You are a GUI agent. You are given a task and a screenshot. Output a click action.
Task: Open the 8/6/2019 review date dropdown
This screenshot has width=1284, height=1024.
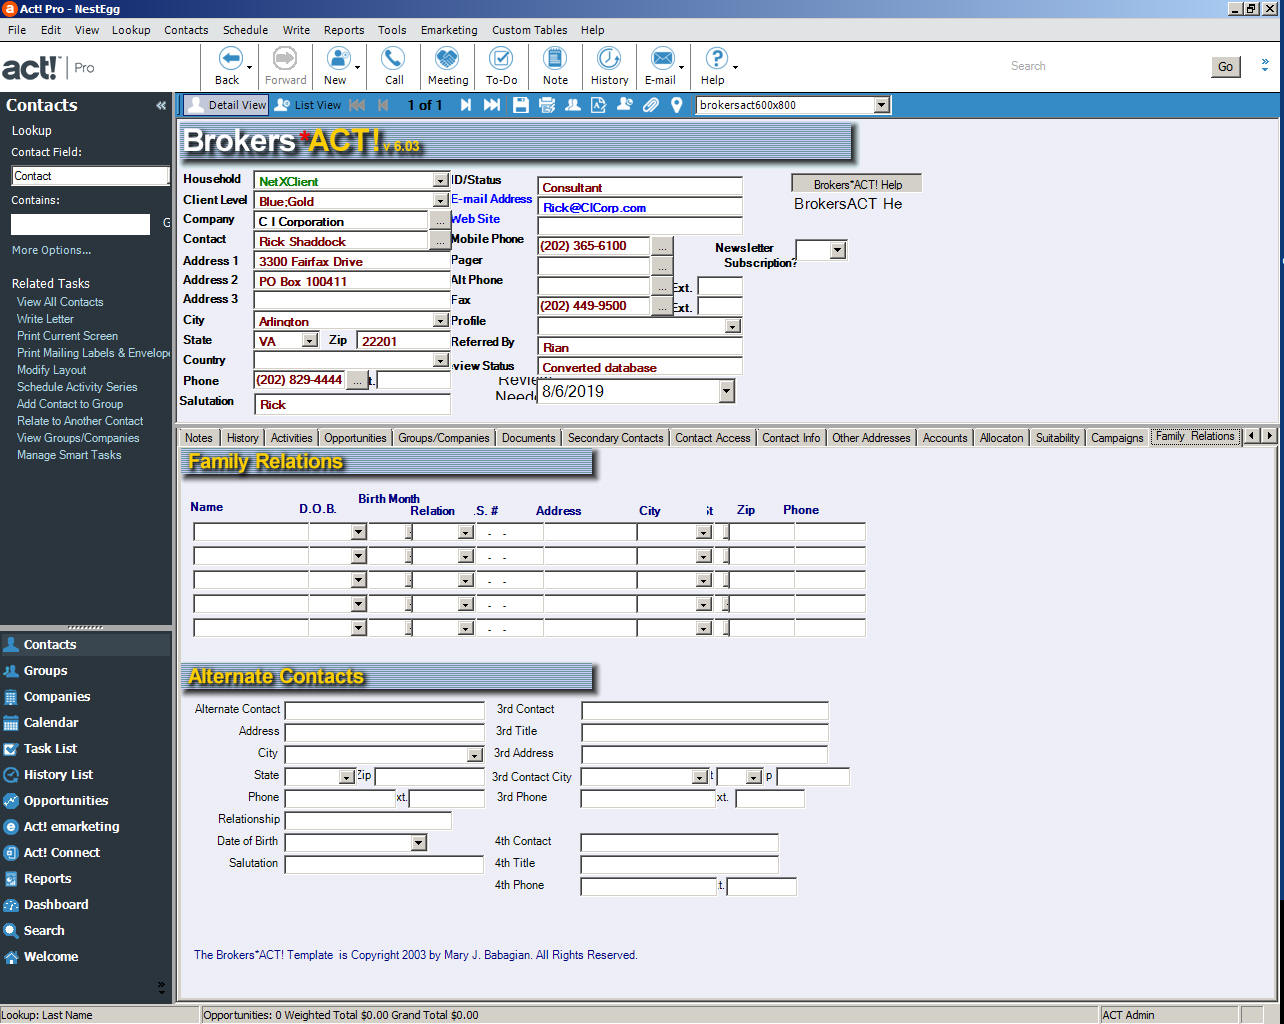tap(727, 392)
